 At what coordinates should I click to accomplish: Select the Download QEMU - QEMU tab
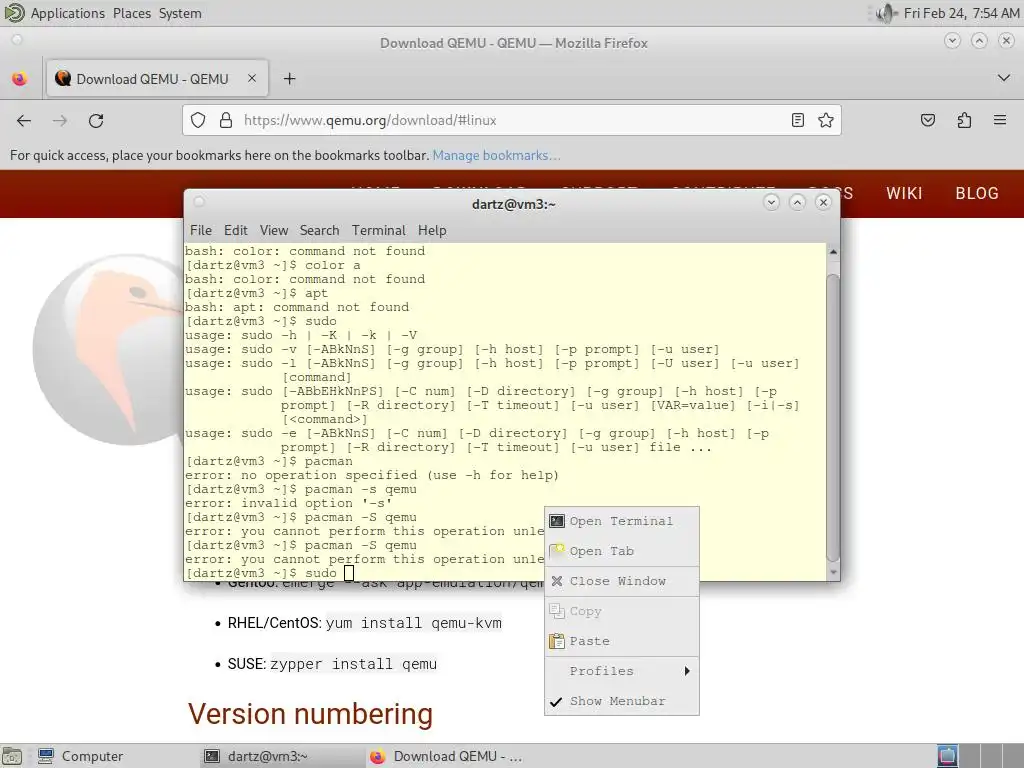click(x=157, y=79)
